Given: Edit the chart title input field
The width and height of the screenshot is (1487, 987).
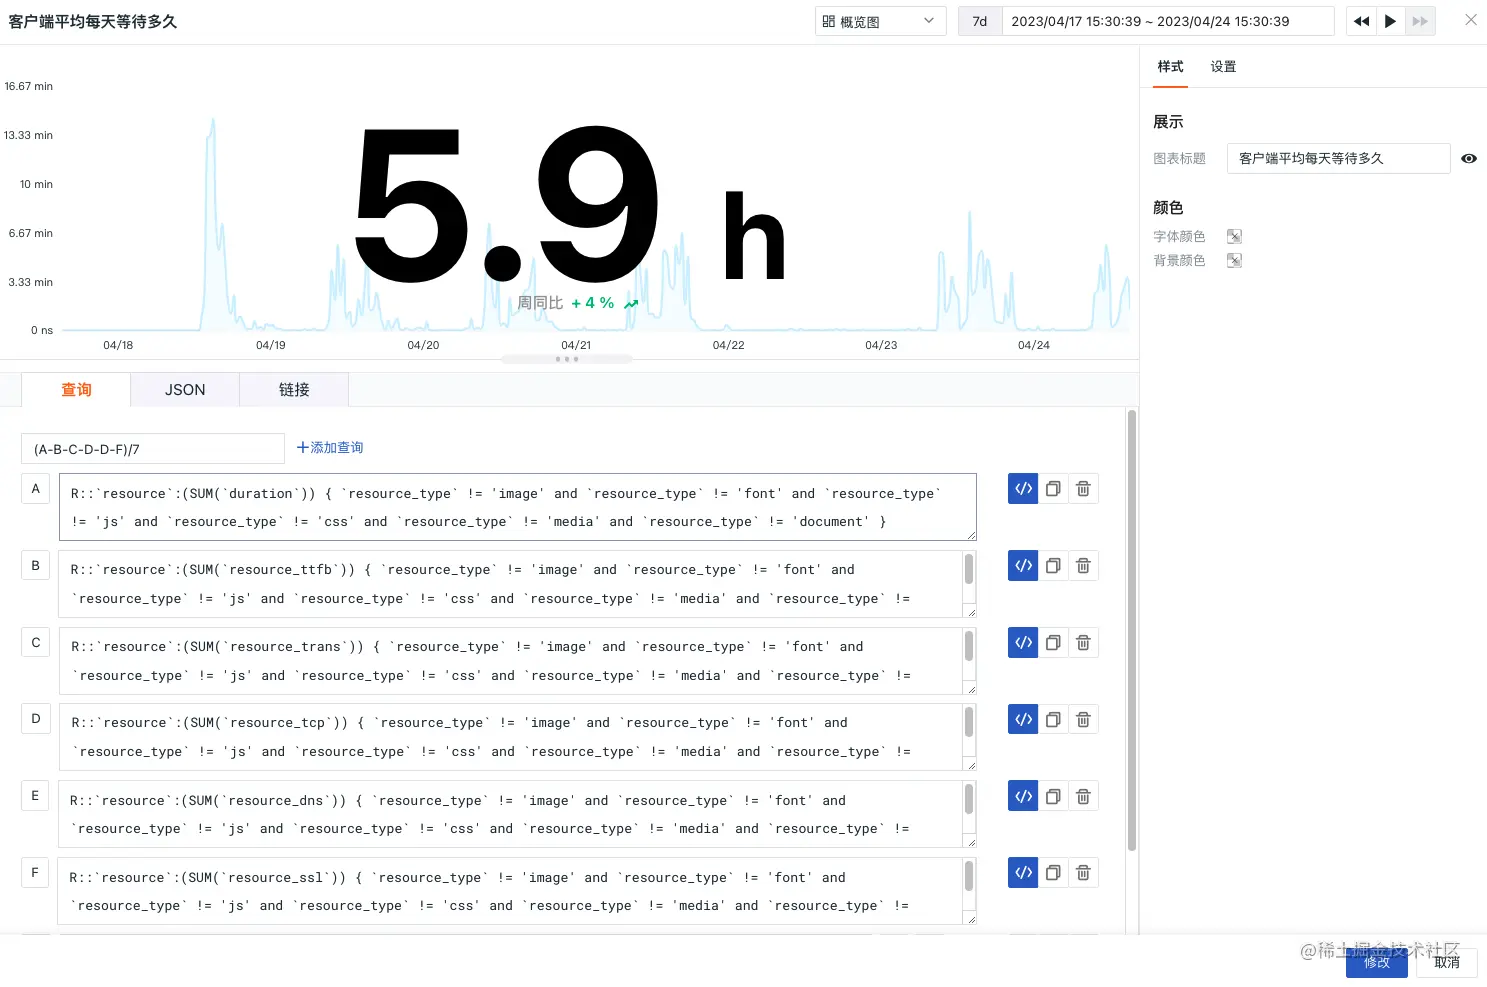Looking at the screenshot, I should [x=1338, y=158].
